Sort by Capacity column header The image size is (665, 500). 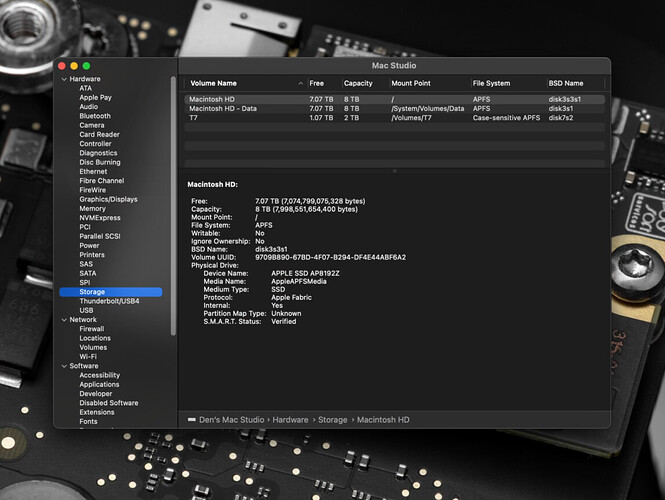[x=358, y=84]
